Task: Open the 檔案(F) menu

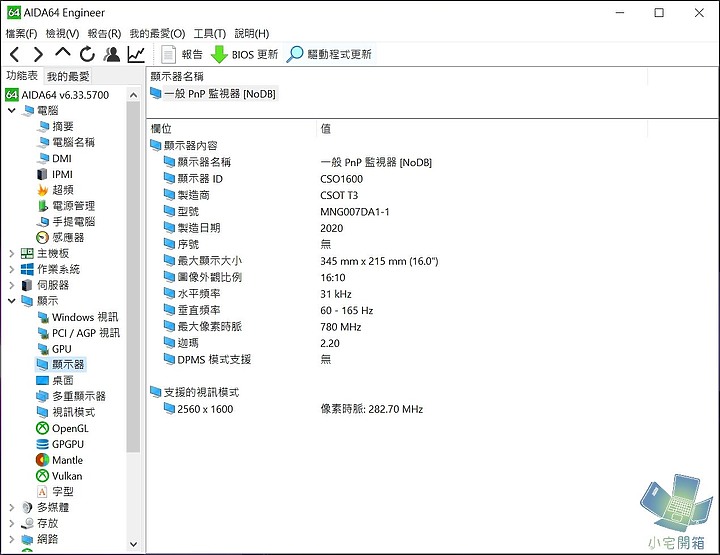Action: [x=21, y=34]
